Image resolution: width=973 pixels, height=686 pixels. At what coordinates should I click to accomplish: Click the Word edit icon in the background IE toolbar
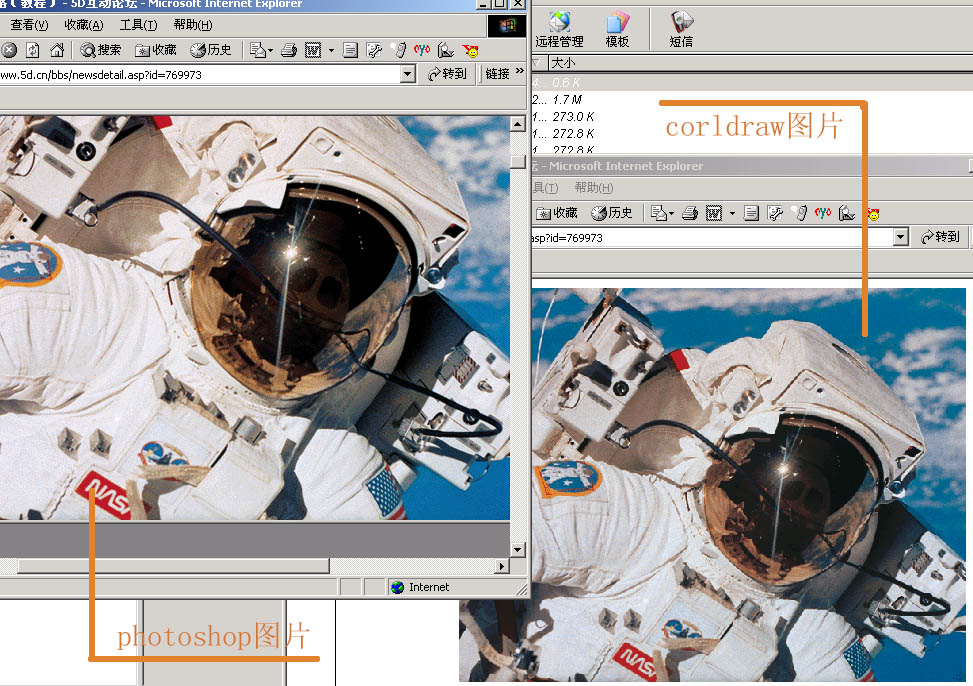point(714,214)
